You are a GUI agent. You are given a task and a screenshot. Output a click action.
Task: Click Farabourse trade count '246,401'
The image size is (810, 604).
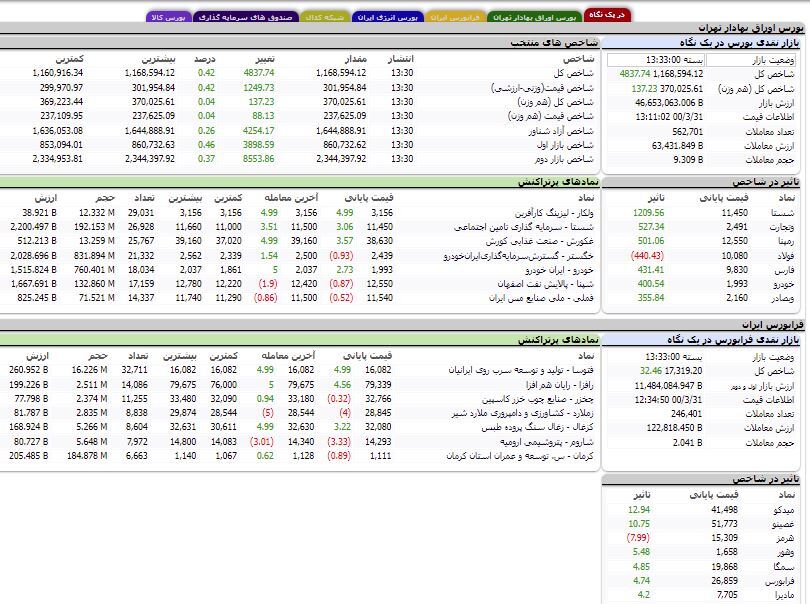click(x=687, y=414)
